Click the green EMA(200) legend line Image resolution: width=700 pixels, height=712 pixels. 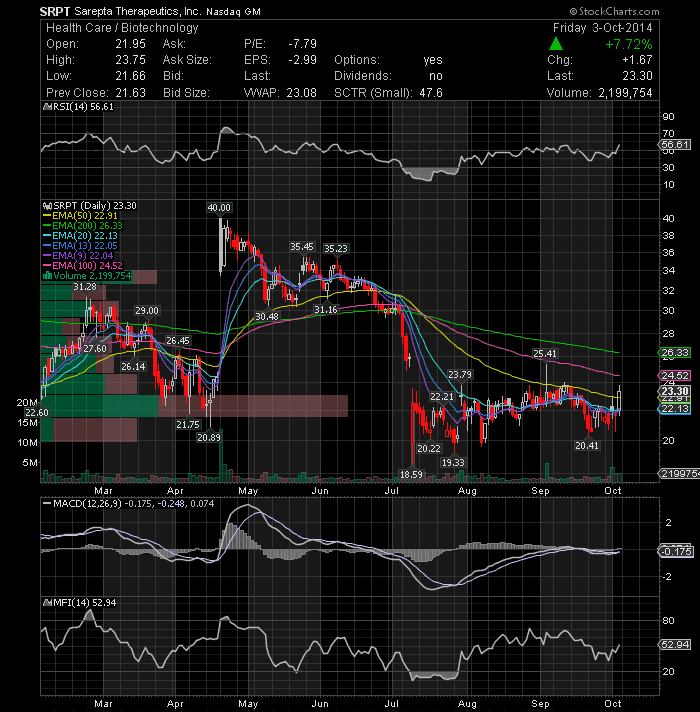47,226
